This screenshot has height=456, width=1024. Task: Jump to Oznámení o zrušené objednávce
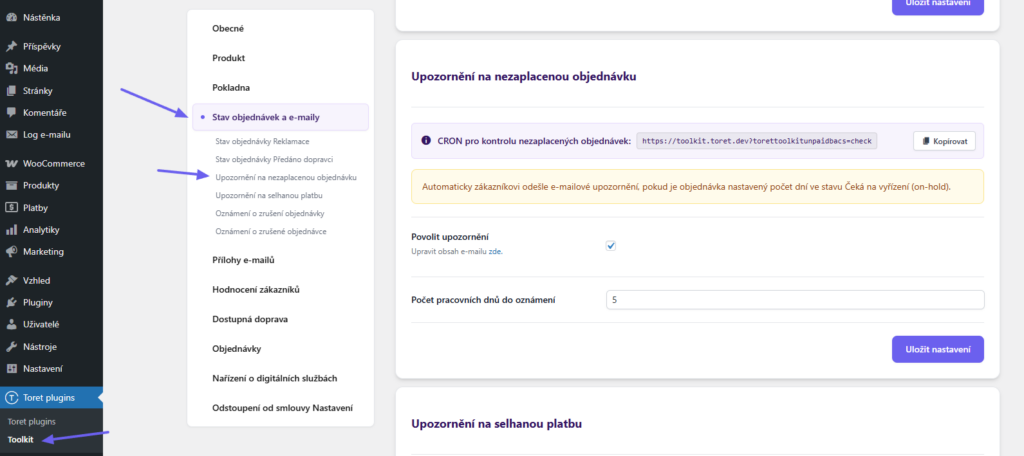point(271,231)
